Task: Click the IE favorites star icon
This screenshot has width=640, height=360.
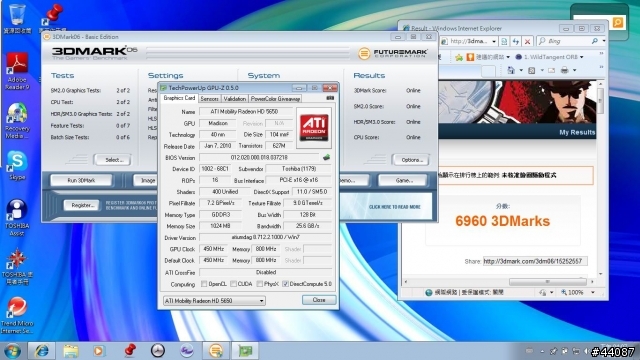Action: pos(459,57)
